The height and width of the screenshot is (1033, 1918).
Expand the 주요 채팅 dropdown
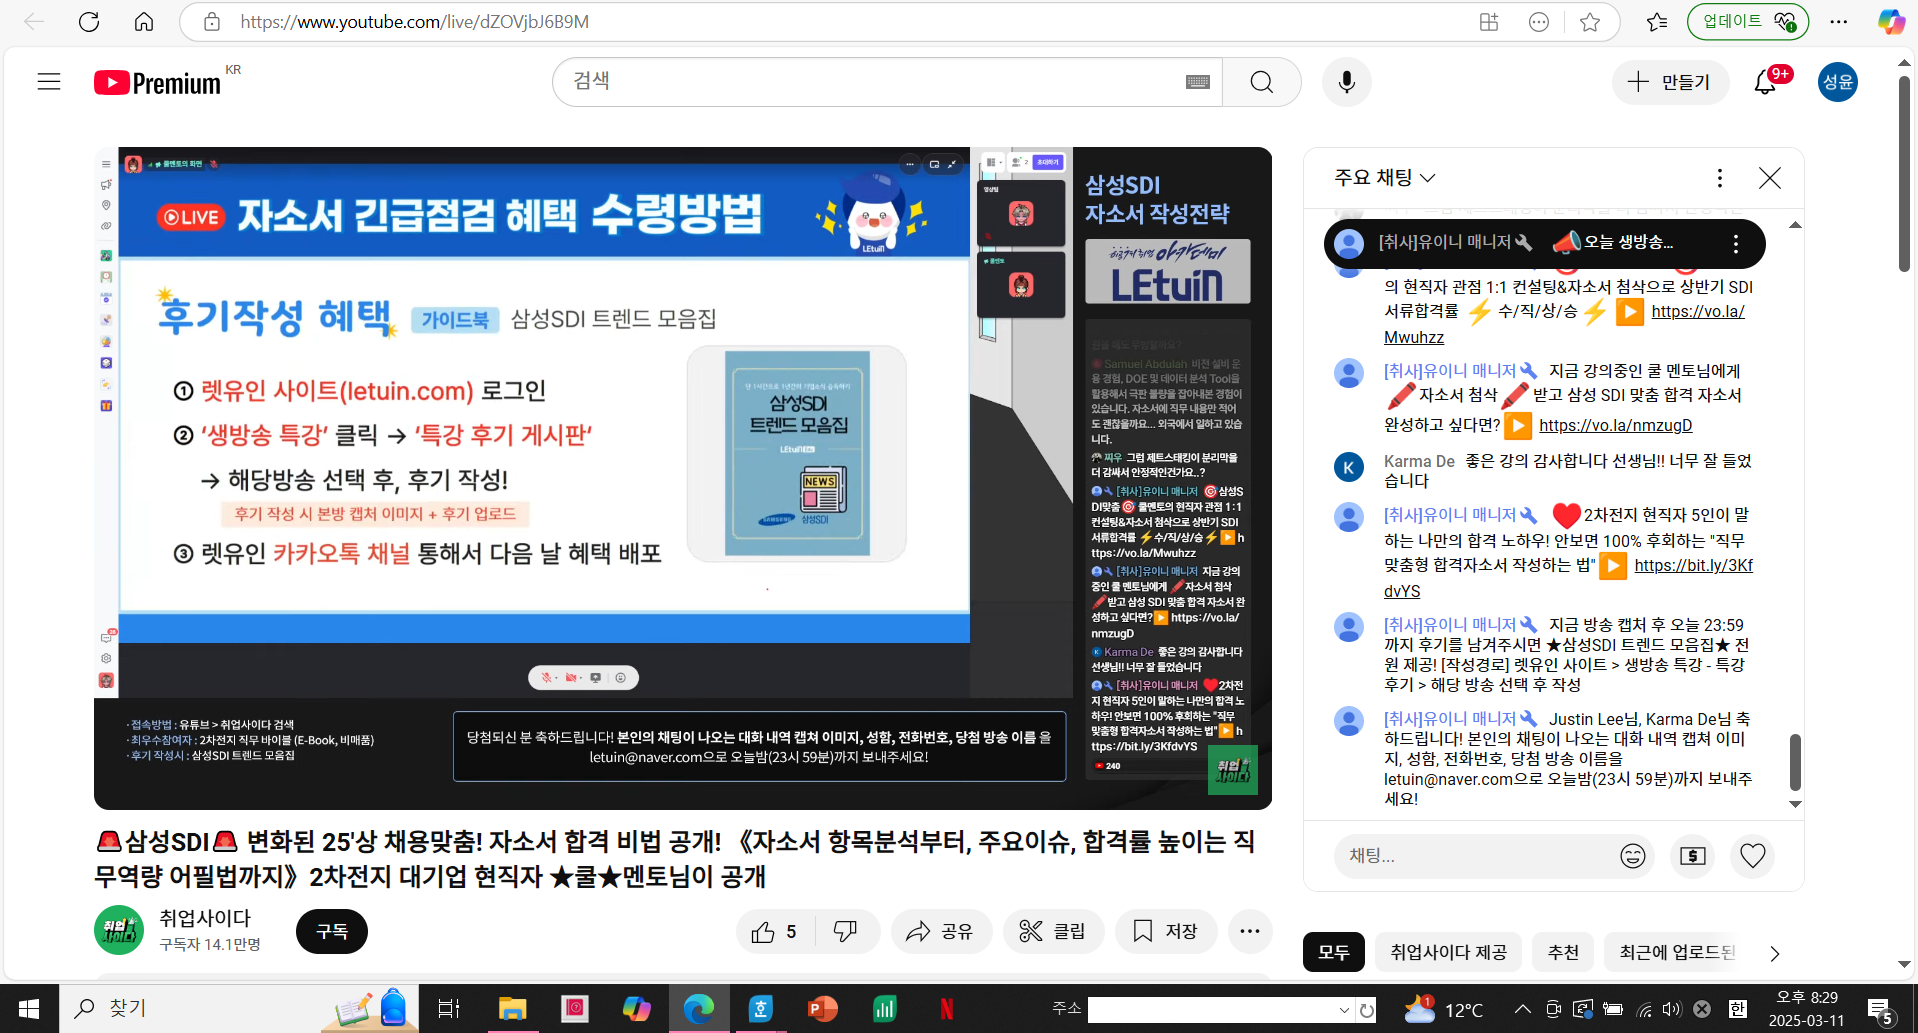(x=1384, y=178)
